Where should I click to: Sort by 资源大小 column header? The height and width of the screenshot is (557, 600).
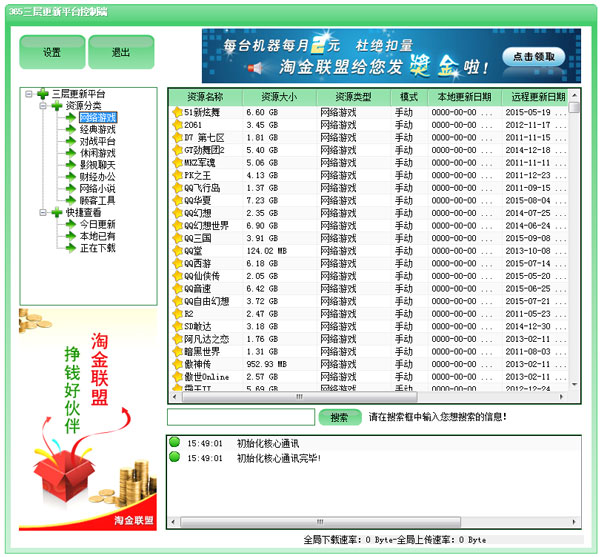pos(279,97)
